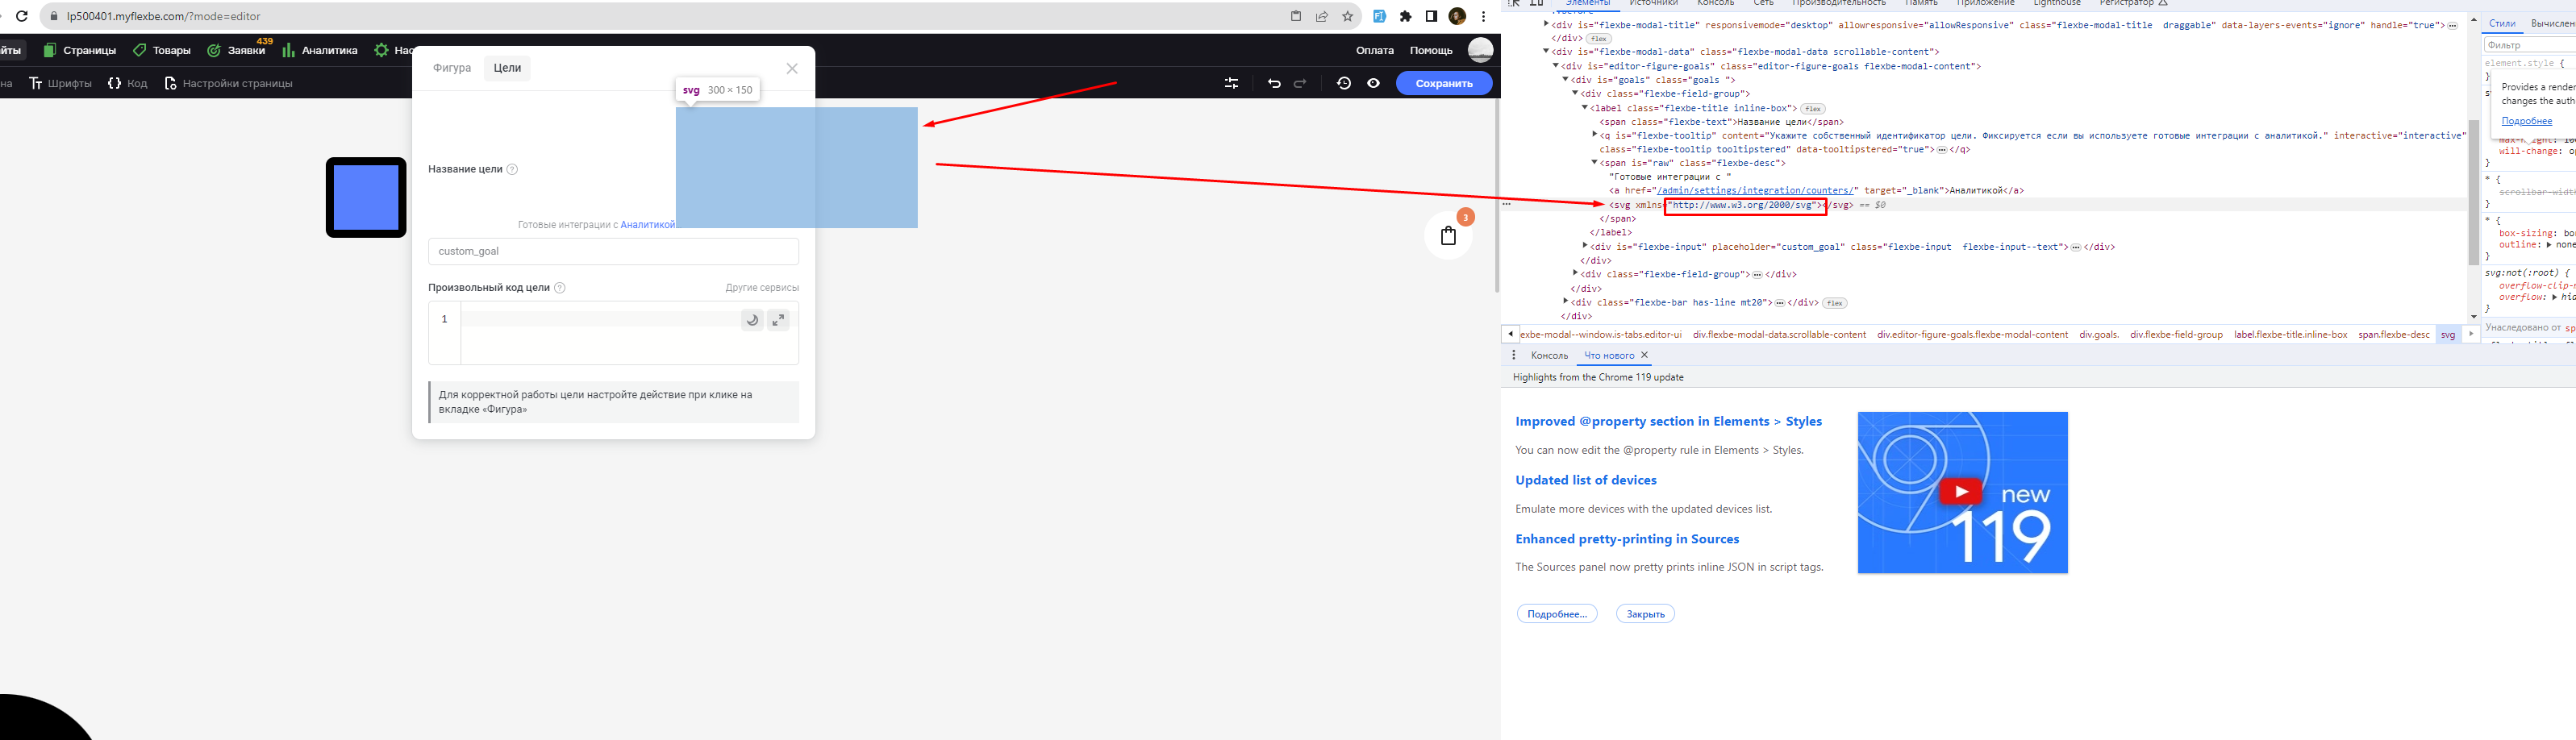Open version history clock icon
This screenshot has width=2576, height=740.
(1343, 84)
